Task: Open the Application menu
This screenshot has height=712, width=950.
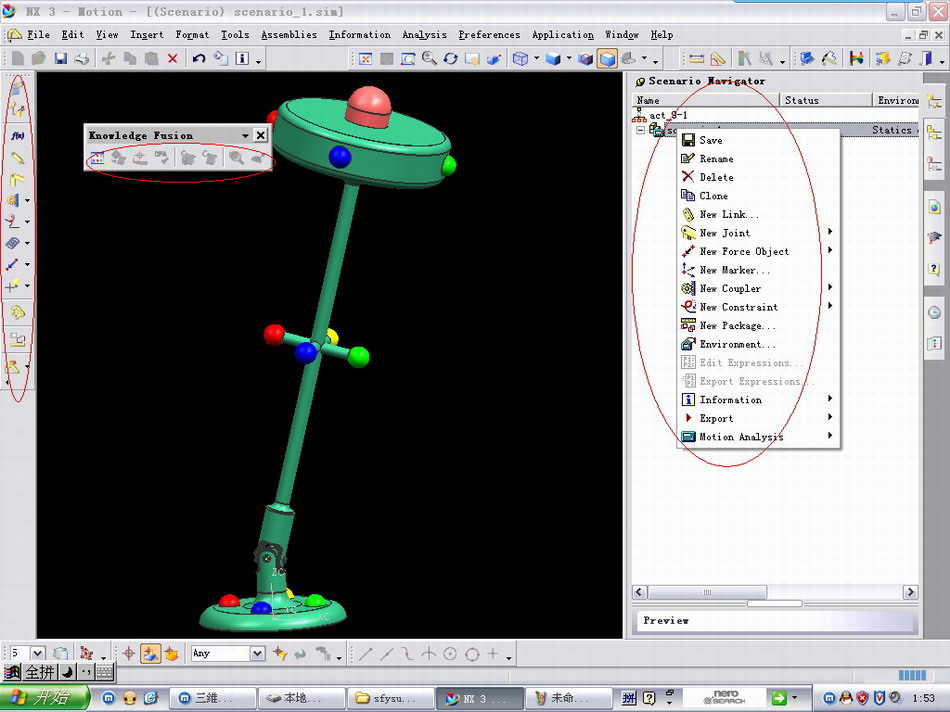Action: 563,35
